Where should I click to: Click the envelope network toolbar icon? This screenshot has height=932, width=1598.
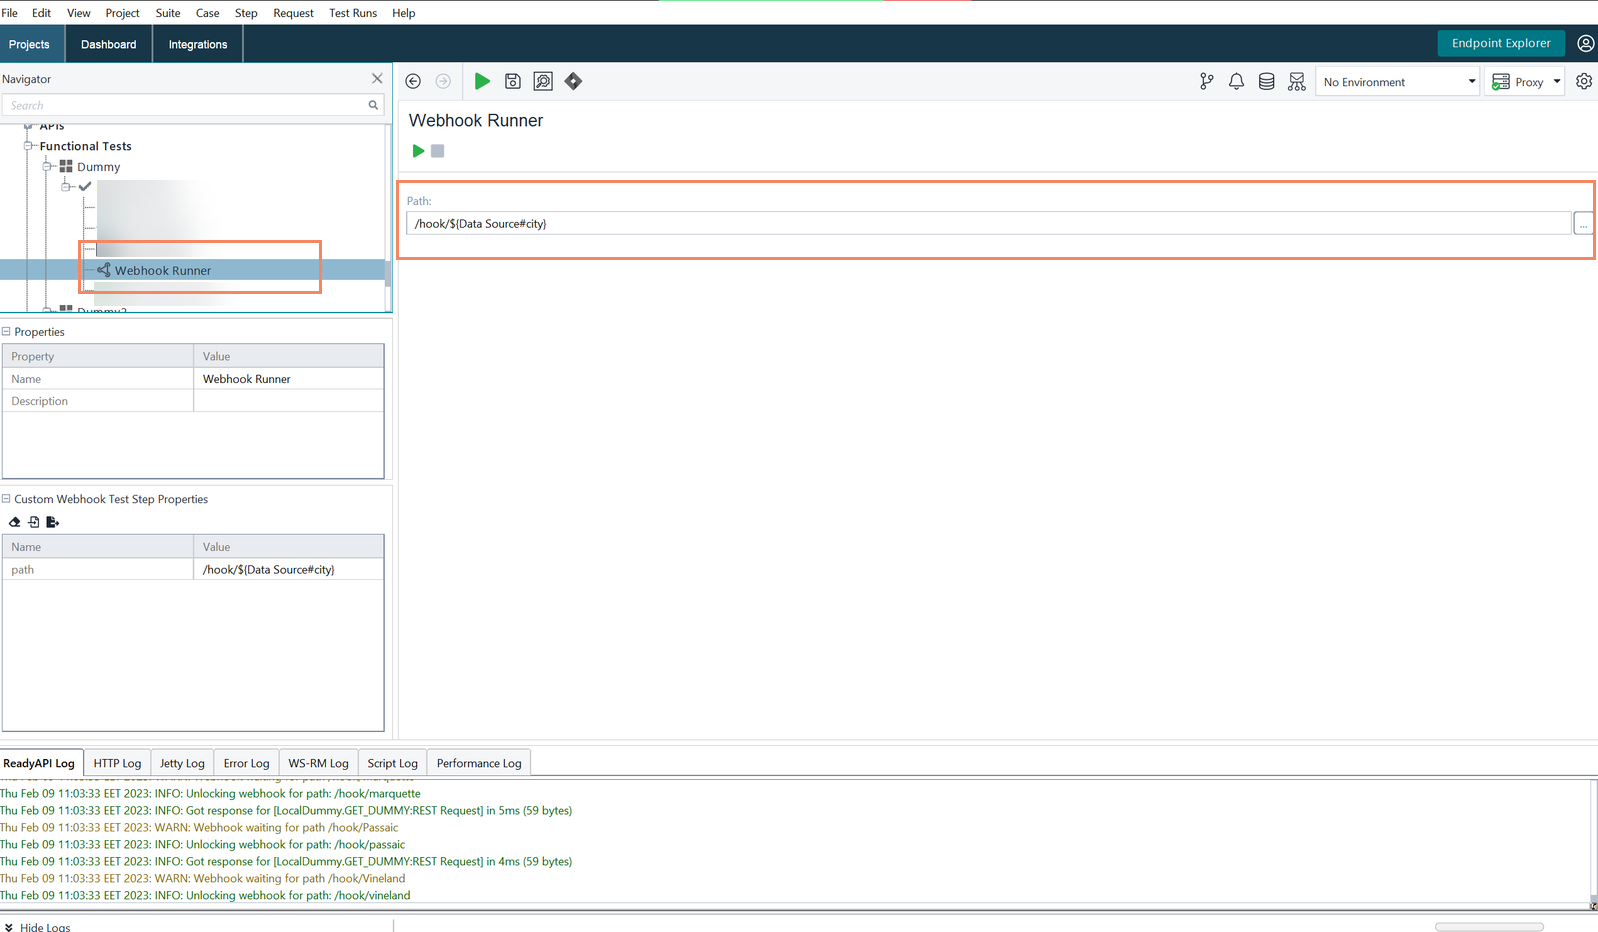tap(1297, 82)
